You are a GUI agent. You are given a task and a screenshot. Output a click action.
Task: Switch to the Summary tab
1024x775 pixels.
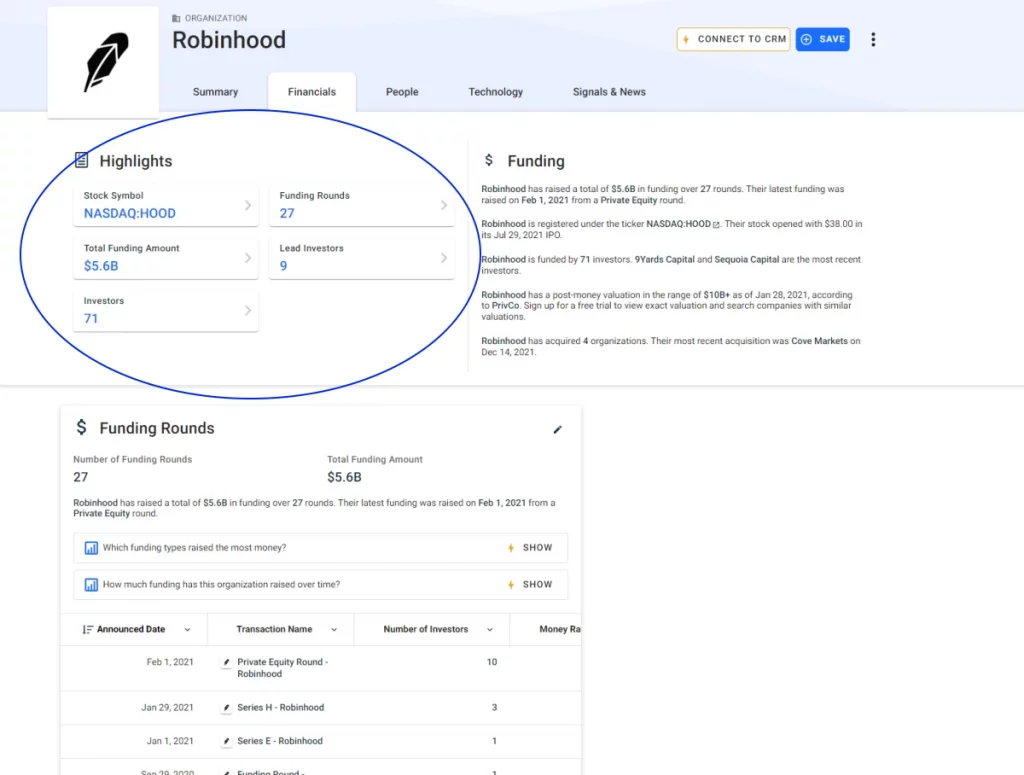pos(215,92)
